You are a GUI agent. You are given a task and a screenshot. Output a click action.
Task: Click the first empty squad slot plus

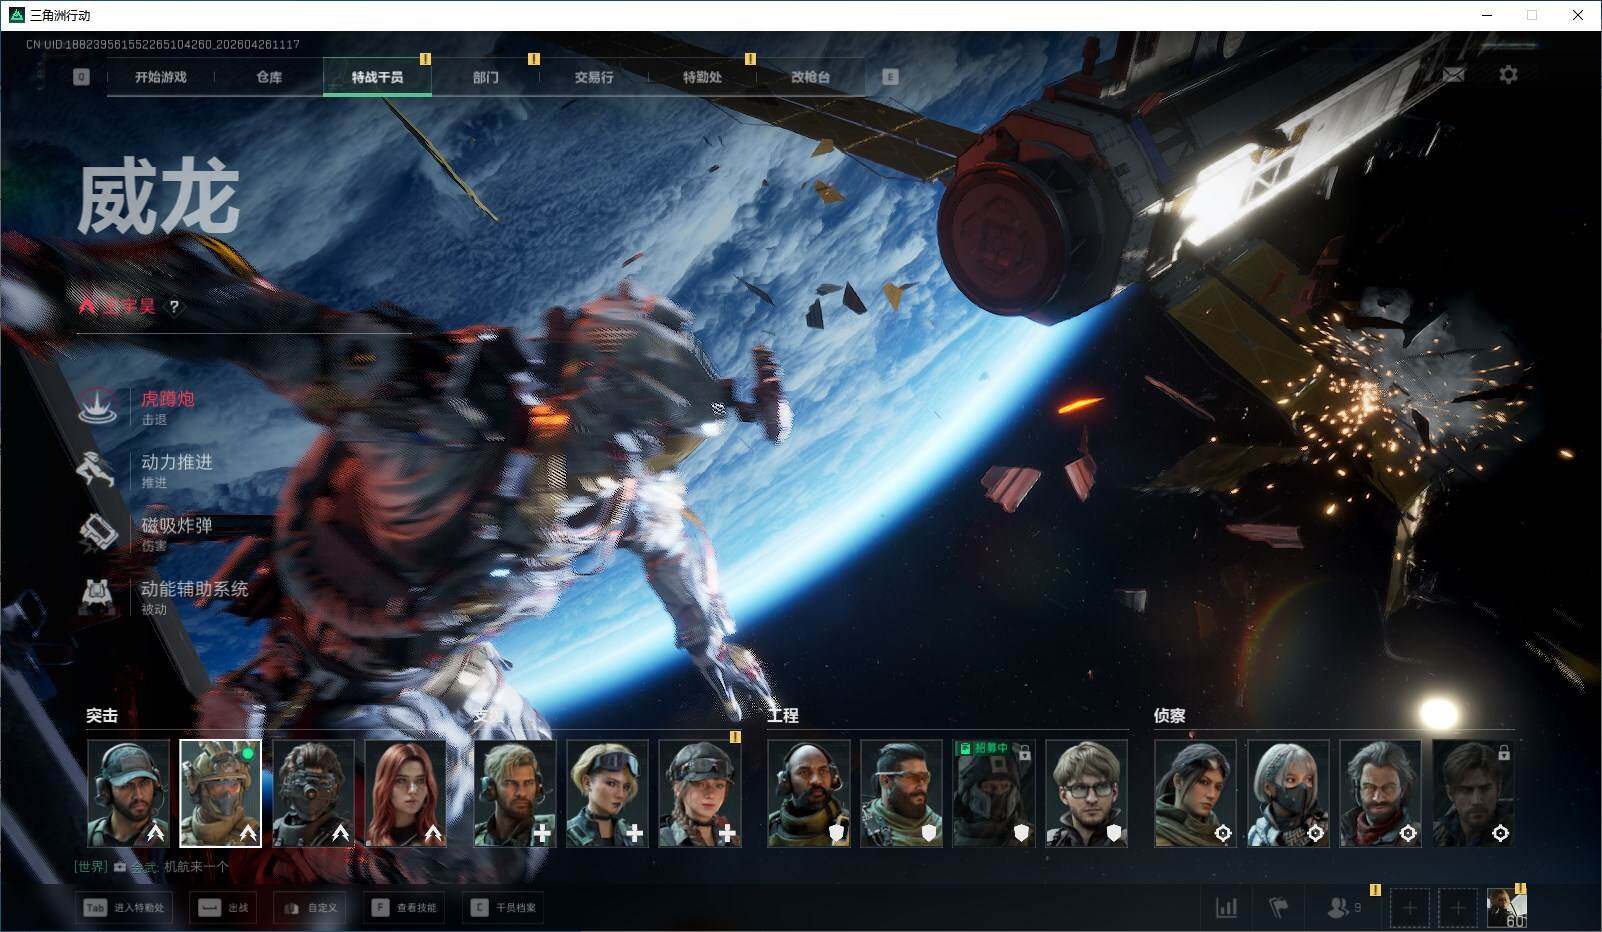(x=1409, y=907)
